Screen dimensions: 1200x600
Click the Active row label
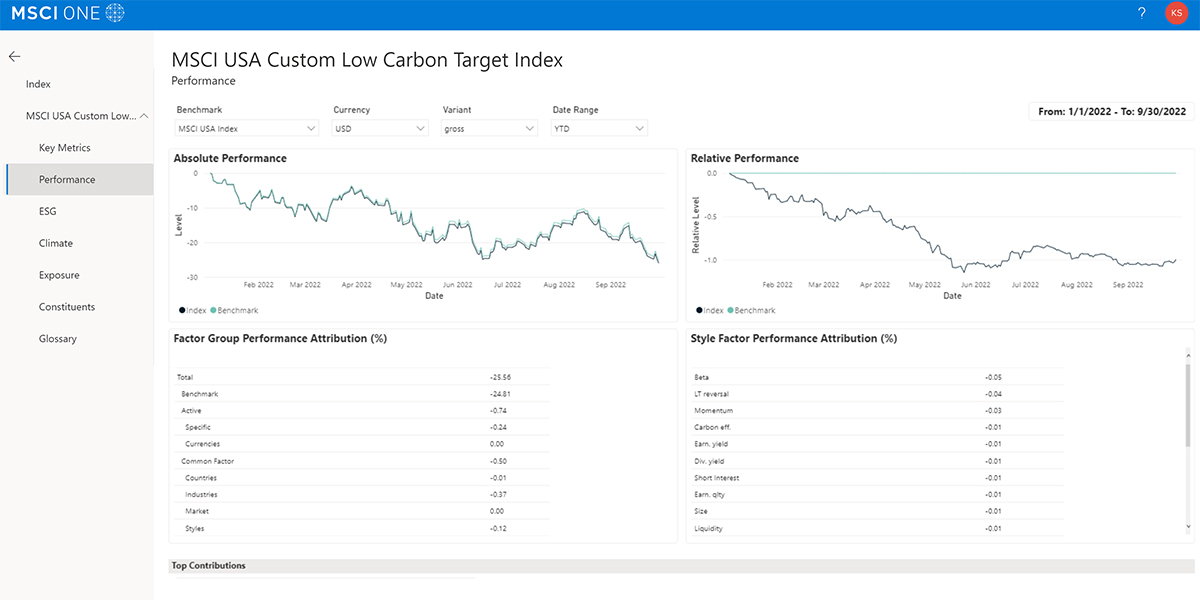[x=190, y=411]
